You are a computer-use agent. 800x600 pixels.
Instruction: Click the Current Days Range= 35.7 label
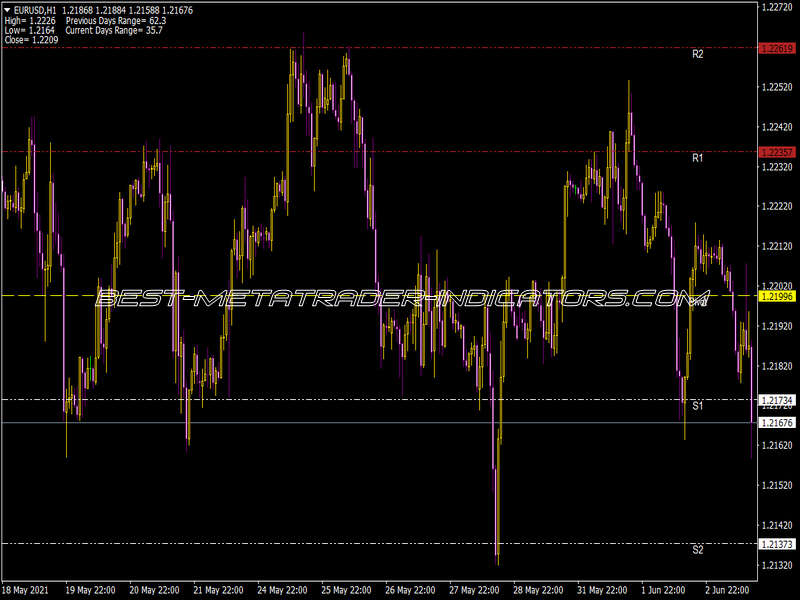[114, 31]
